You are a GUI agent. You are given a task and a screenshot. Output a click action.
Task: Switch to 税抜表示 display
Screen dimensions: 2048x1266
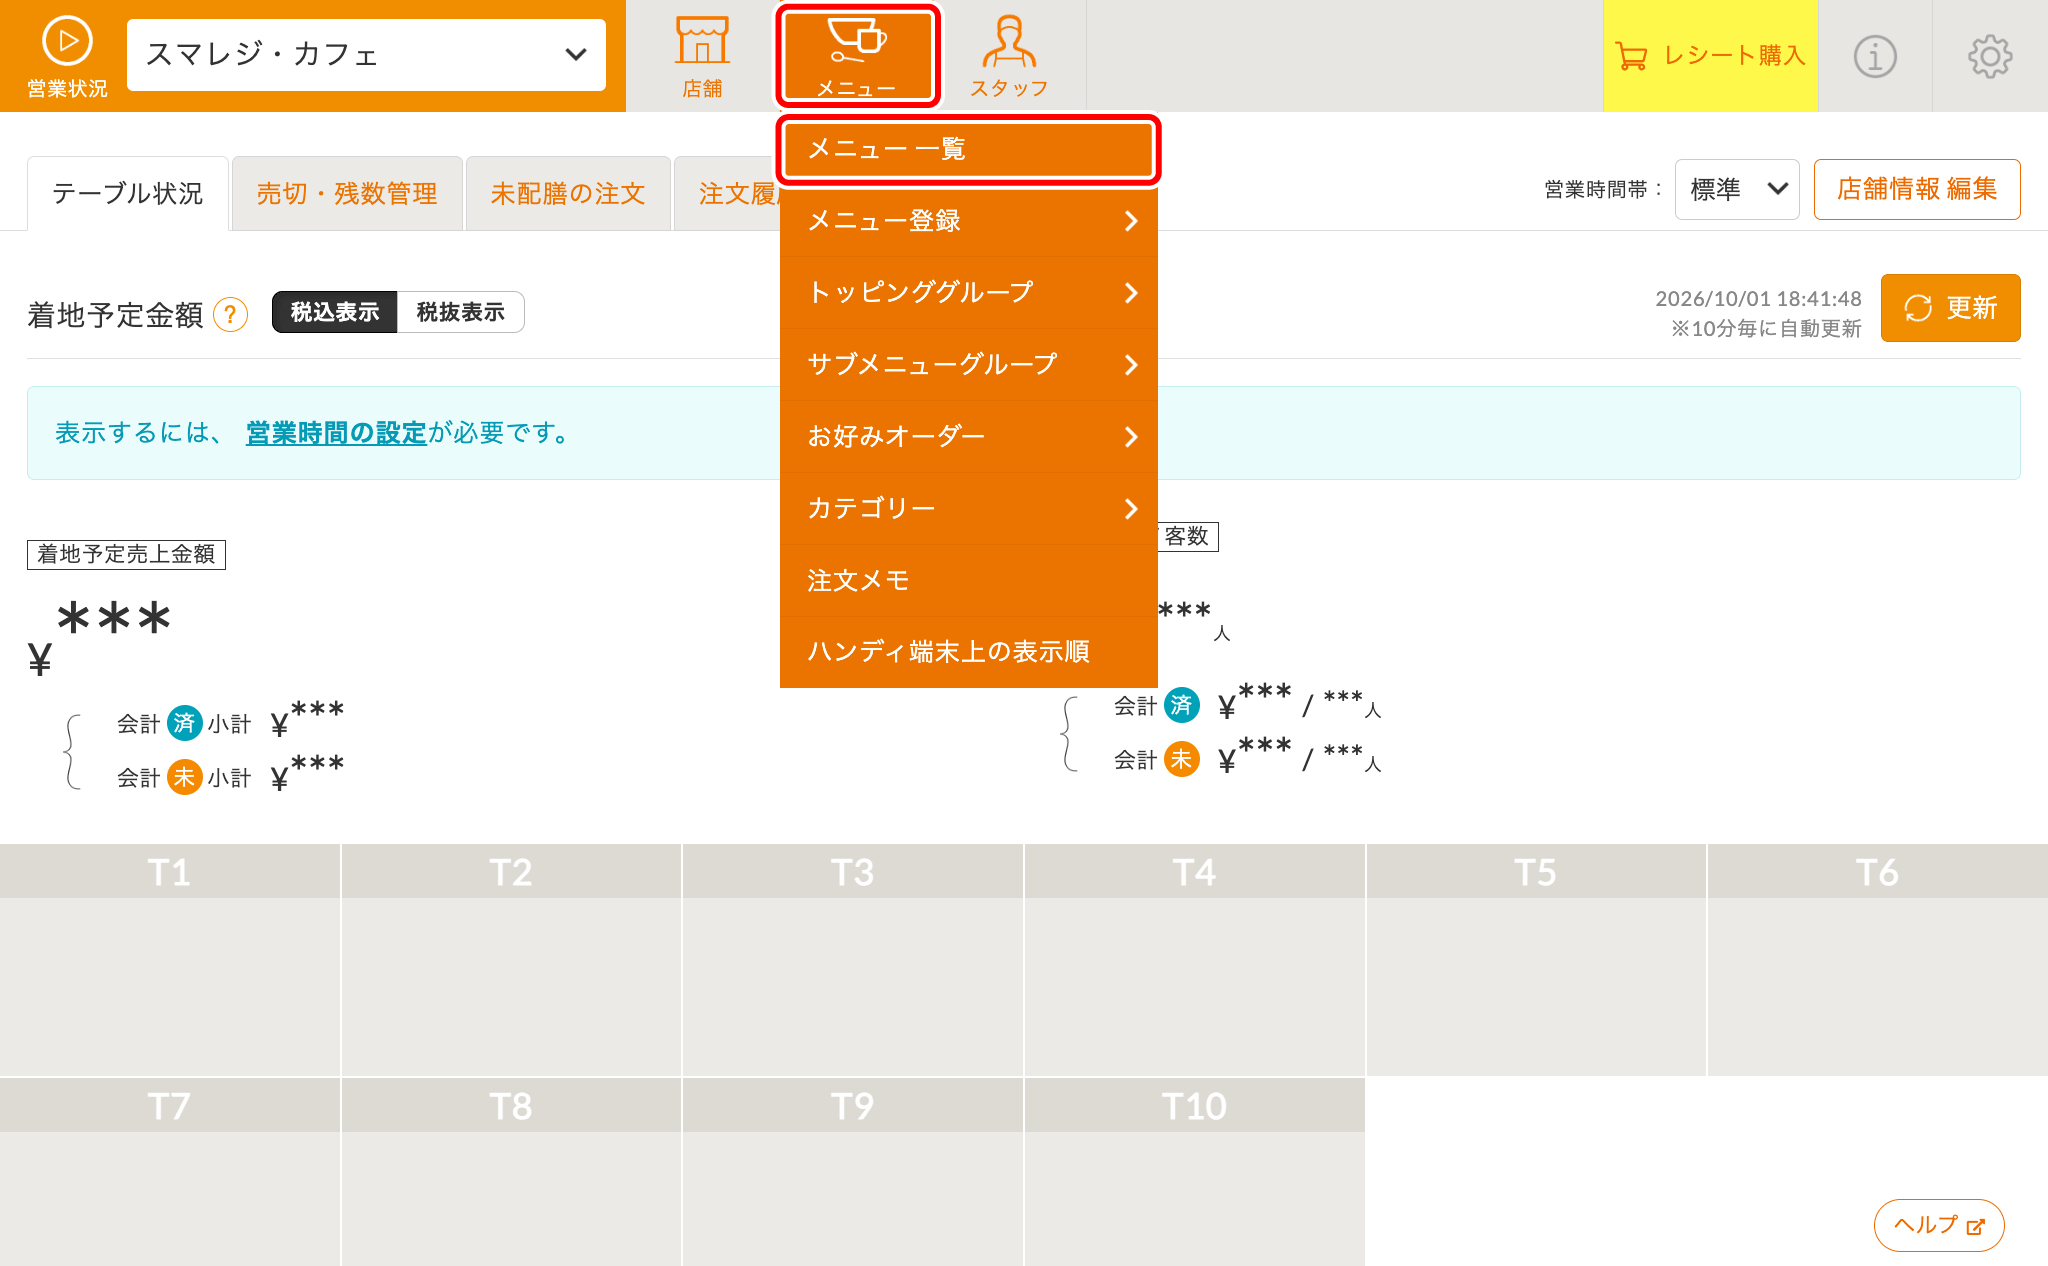460,312
